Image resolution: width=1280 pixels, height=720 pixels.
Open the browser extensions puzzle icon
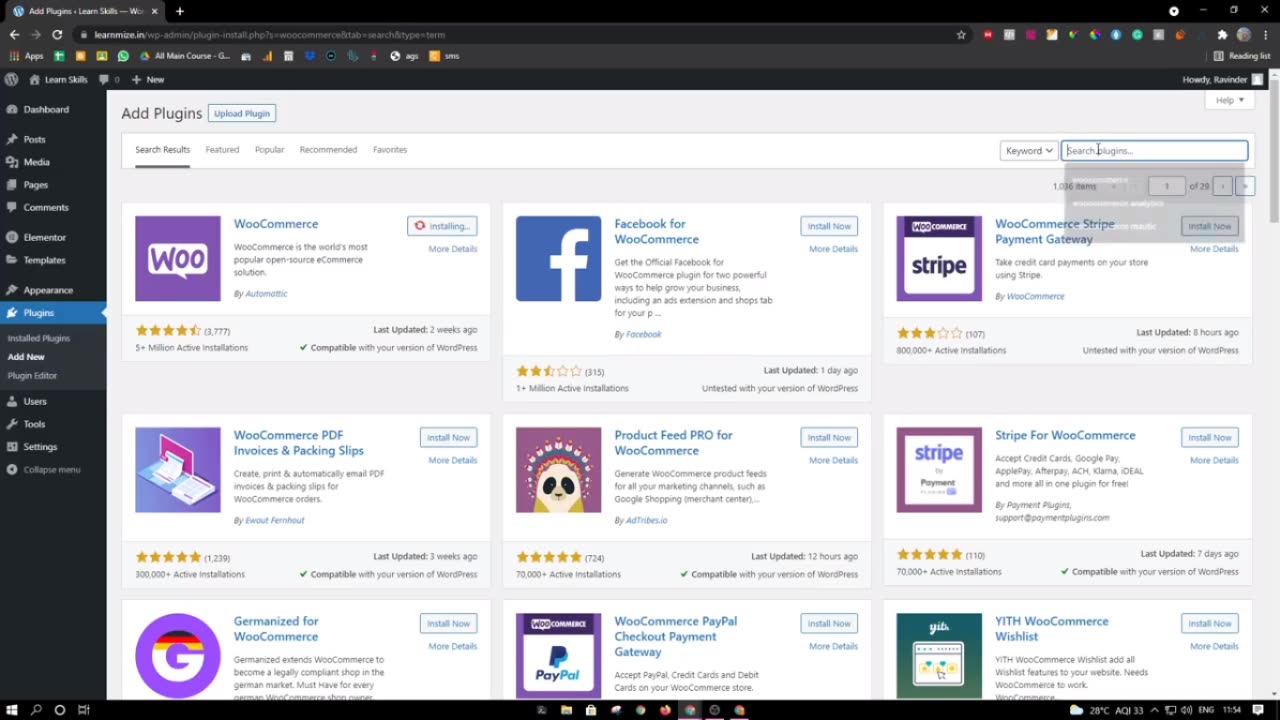tap(1221, 34)
